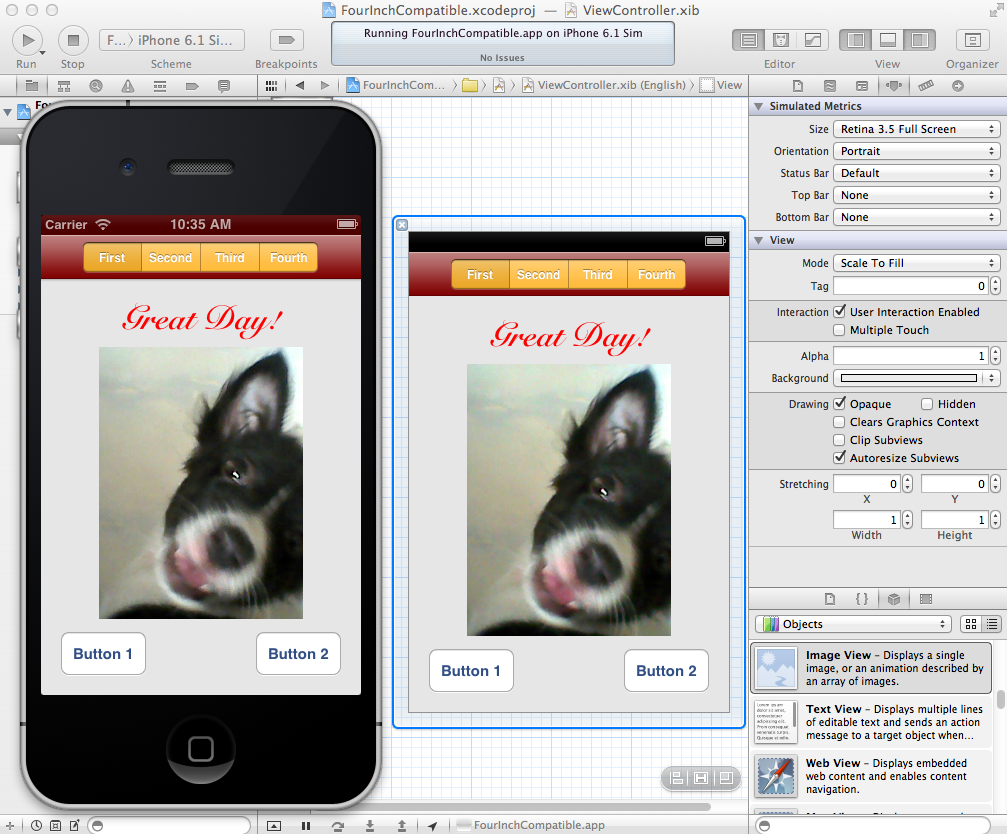1007x834 pixels.
Task: Toggle the Opaque checkbox
Action: pos(839,403)
